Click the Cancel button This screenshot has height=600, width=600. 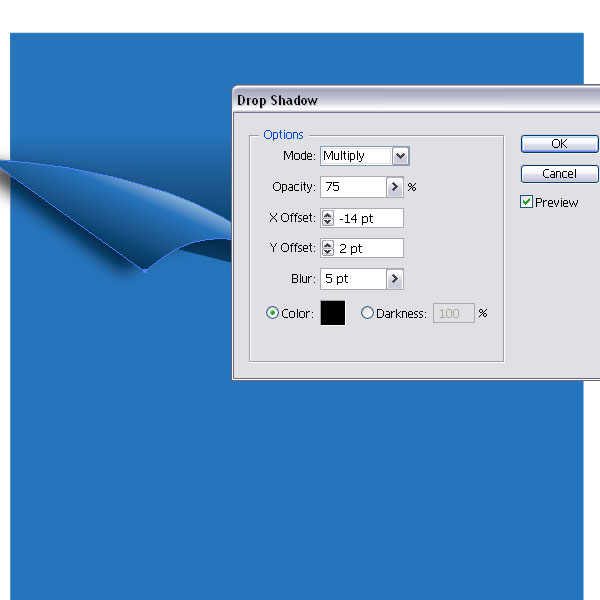(559, 174)
